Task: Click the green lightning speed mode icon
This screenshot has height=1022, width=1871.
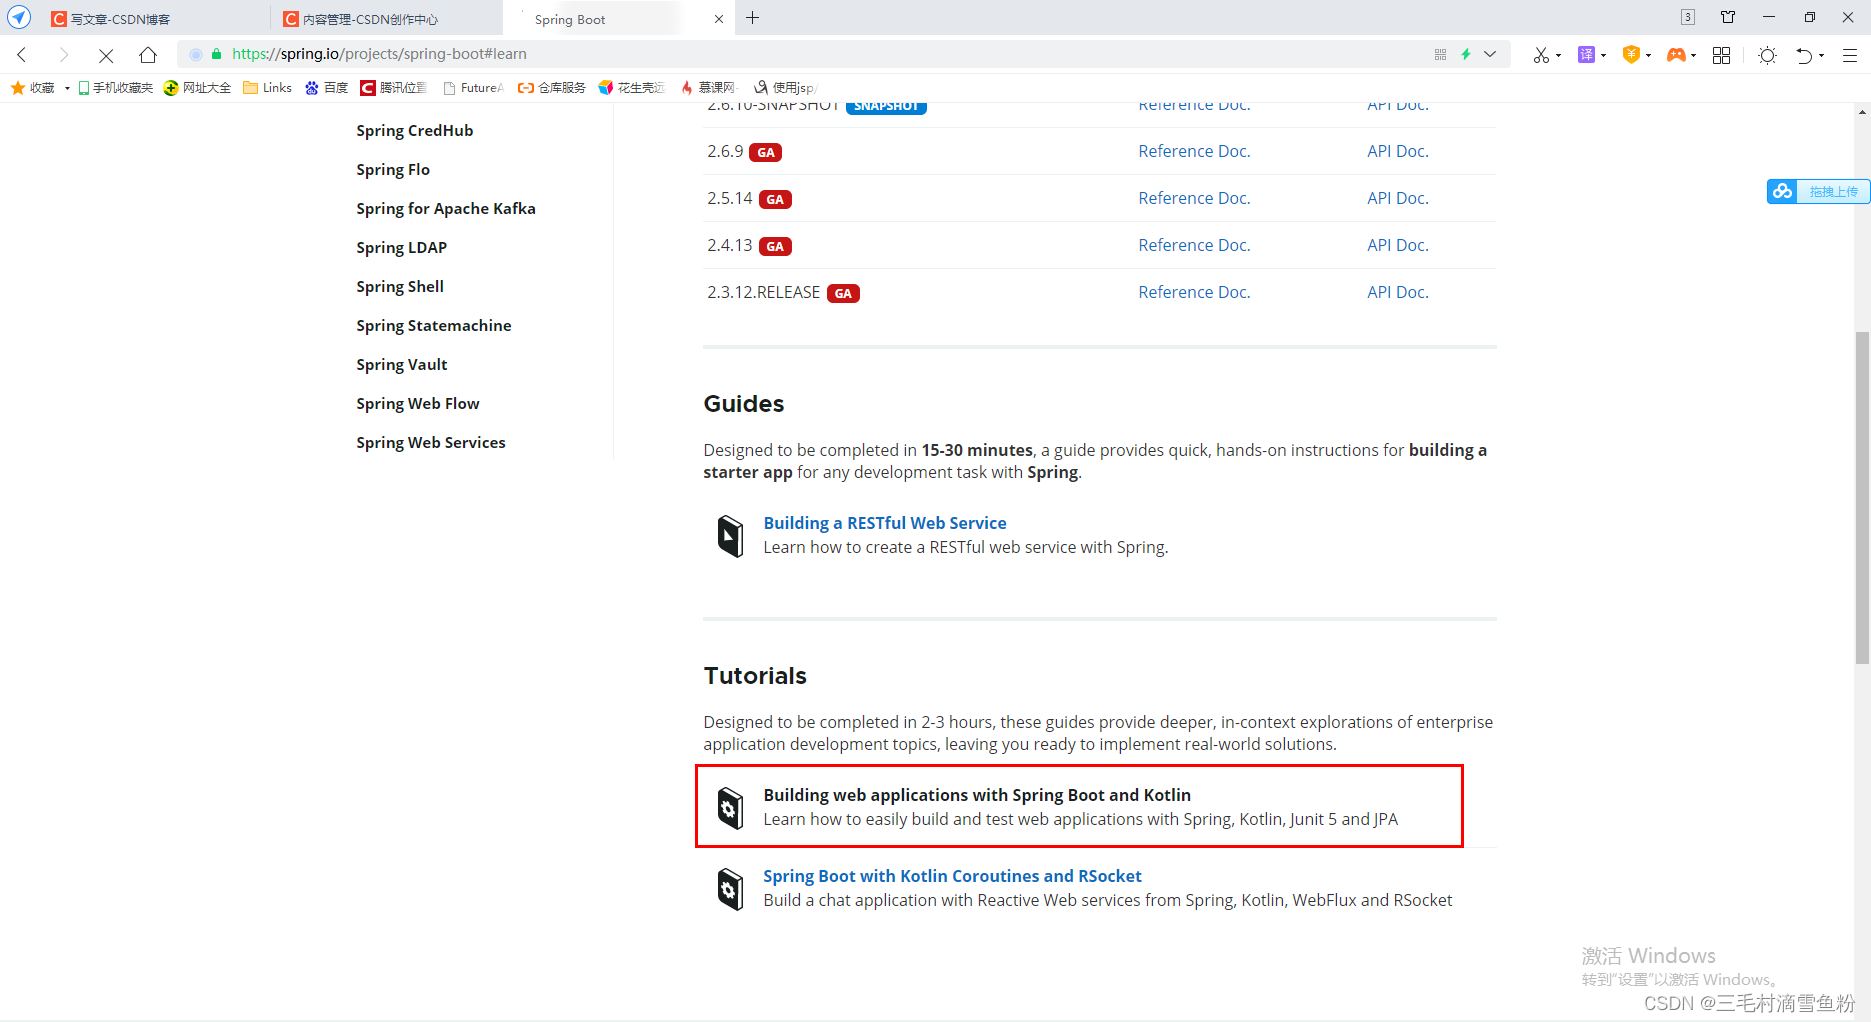Action: (x=1466, y=54)
